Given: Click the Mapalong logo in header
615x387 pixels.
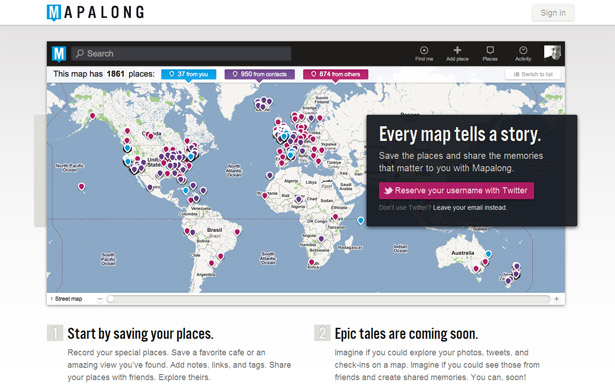Looking at the screenshot, I should 95,12.
